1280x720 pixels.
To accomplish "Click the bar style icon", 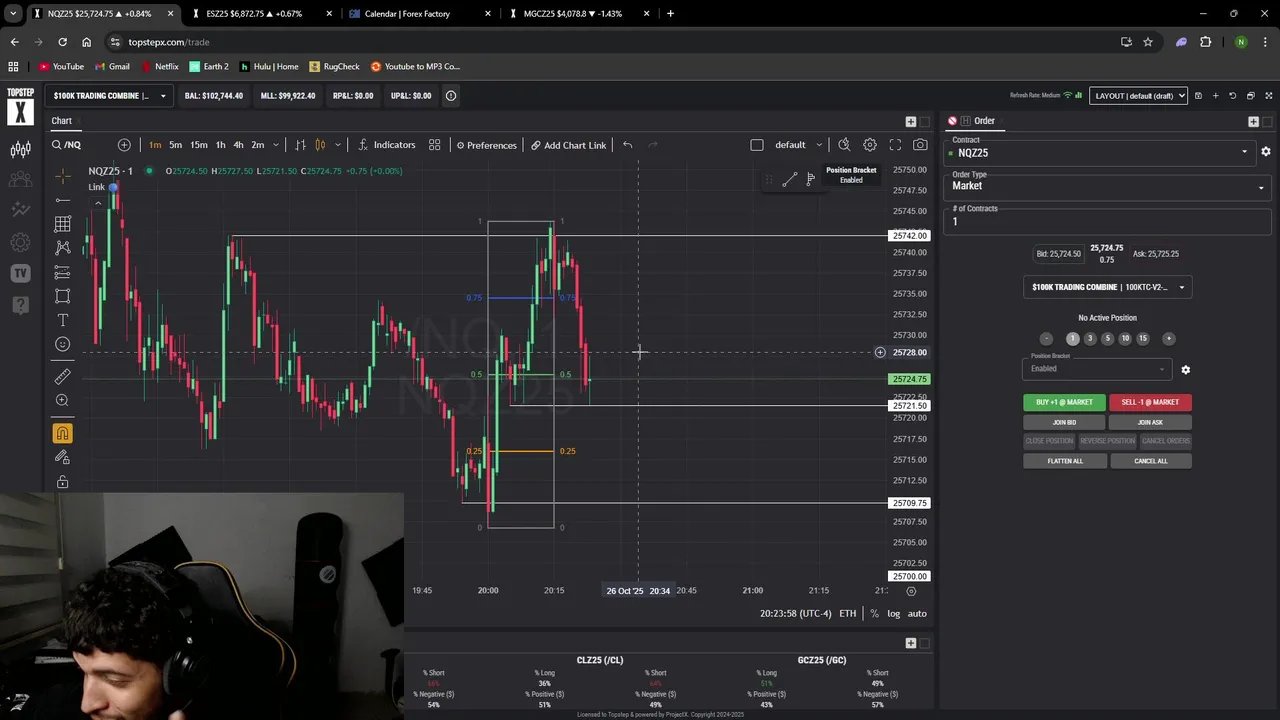I will (300, 145).
